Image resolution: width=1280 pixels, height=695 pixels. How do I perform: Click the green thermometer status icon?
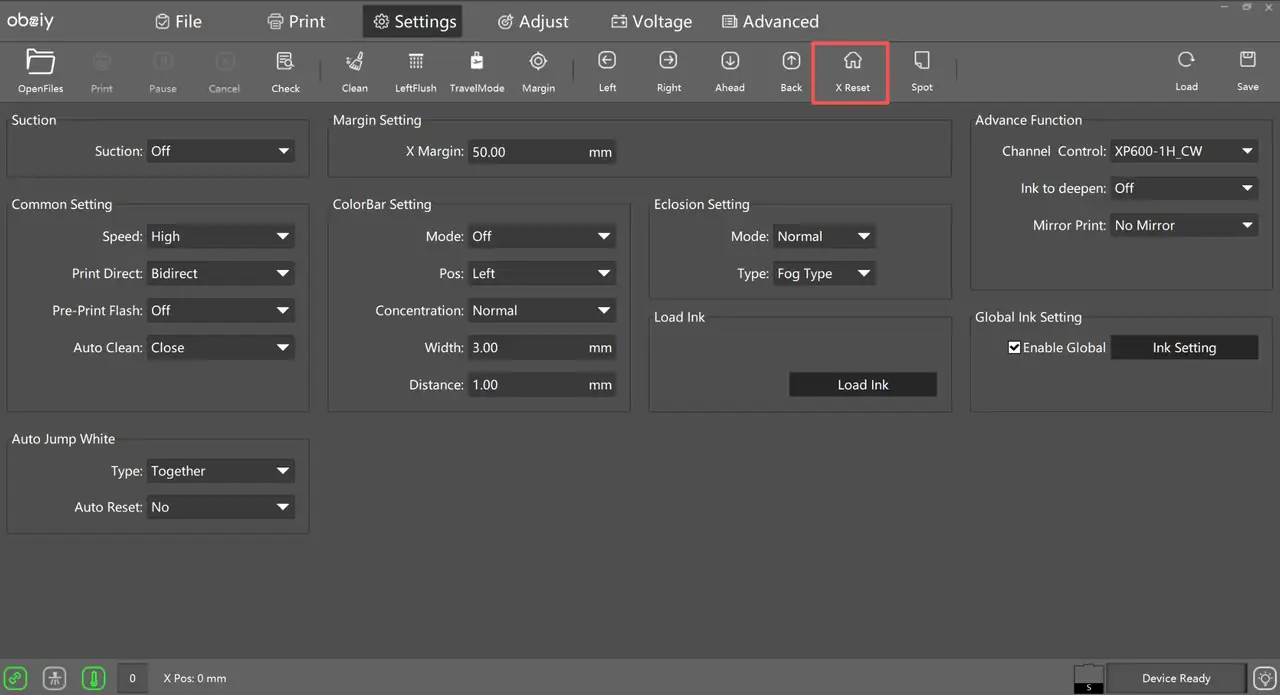coord(93,678)
